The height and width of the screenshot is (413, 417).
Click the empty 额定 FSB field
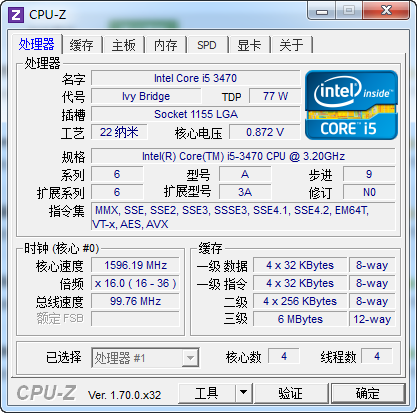135,319
